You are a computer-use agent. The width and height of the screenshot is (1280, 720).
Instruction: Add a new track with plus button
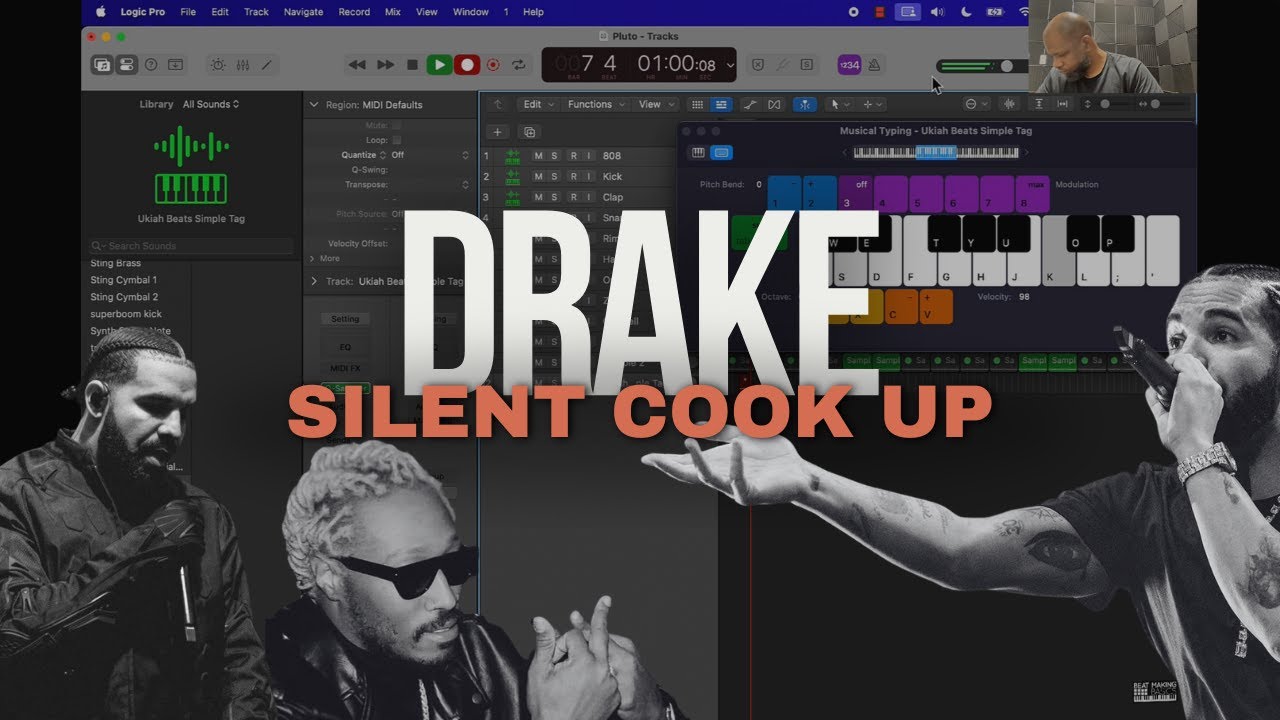coord(498,132)
